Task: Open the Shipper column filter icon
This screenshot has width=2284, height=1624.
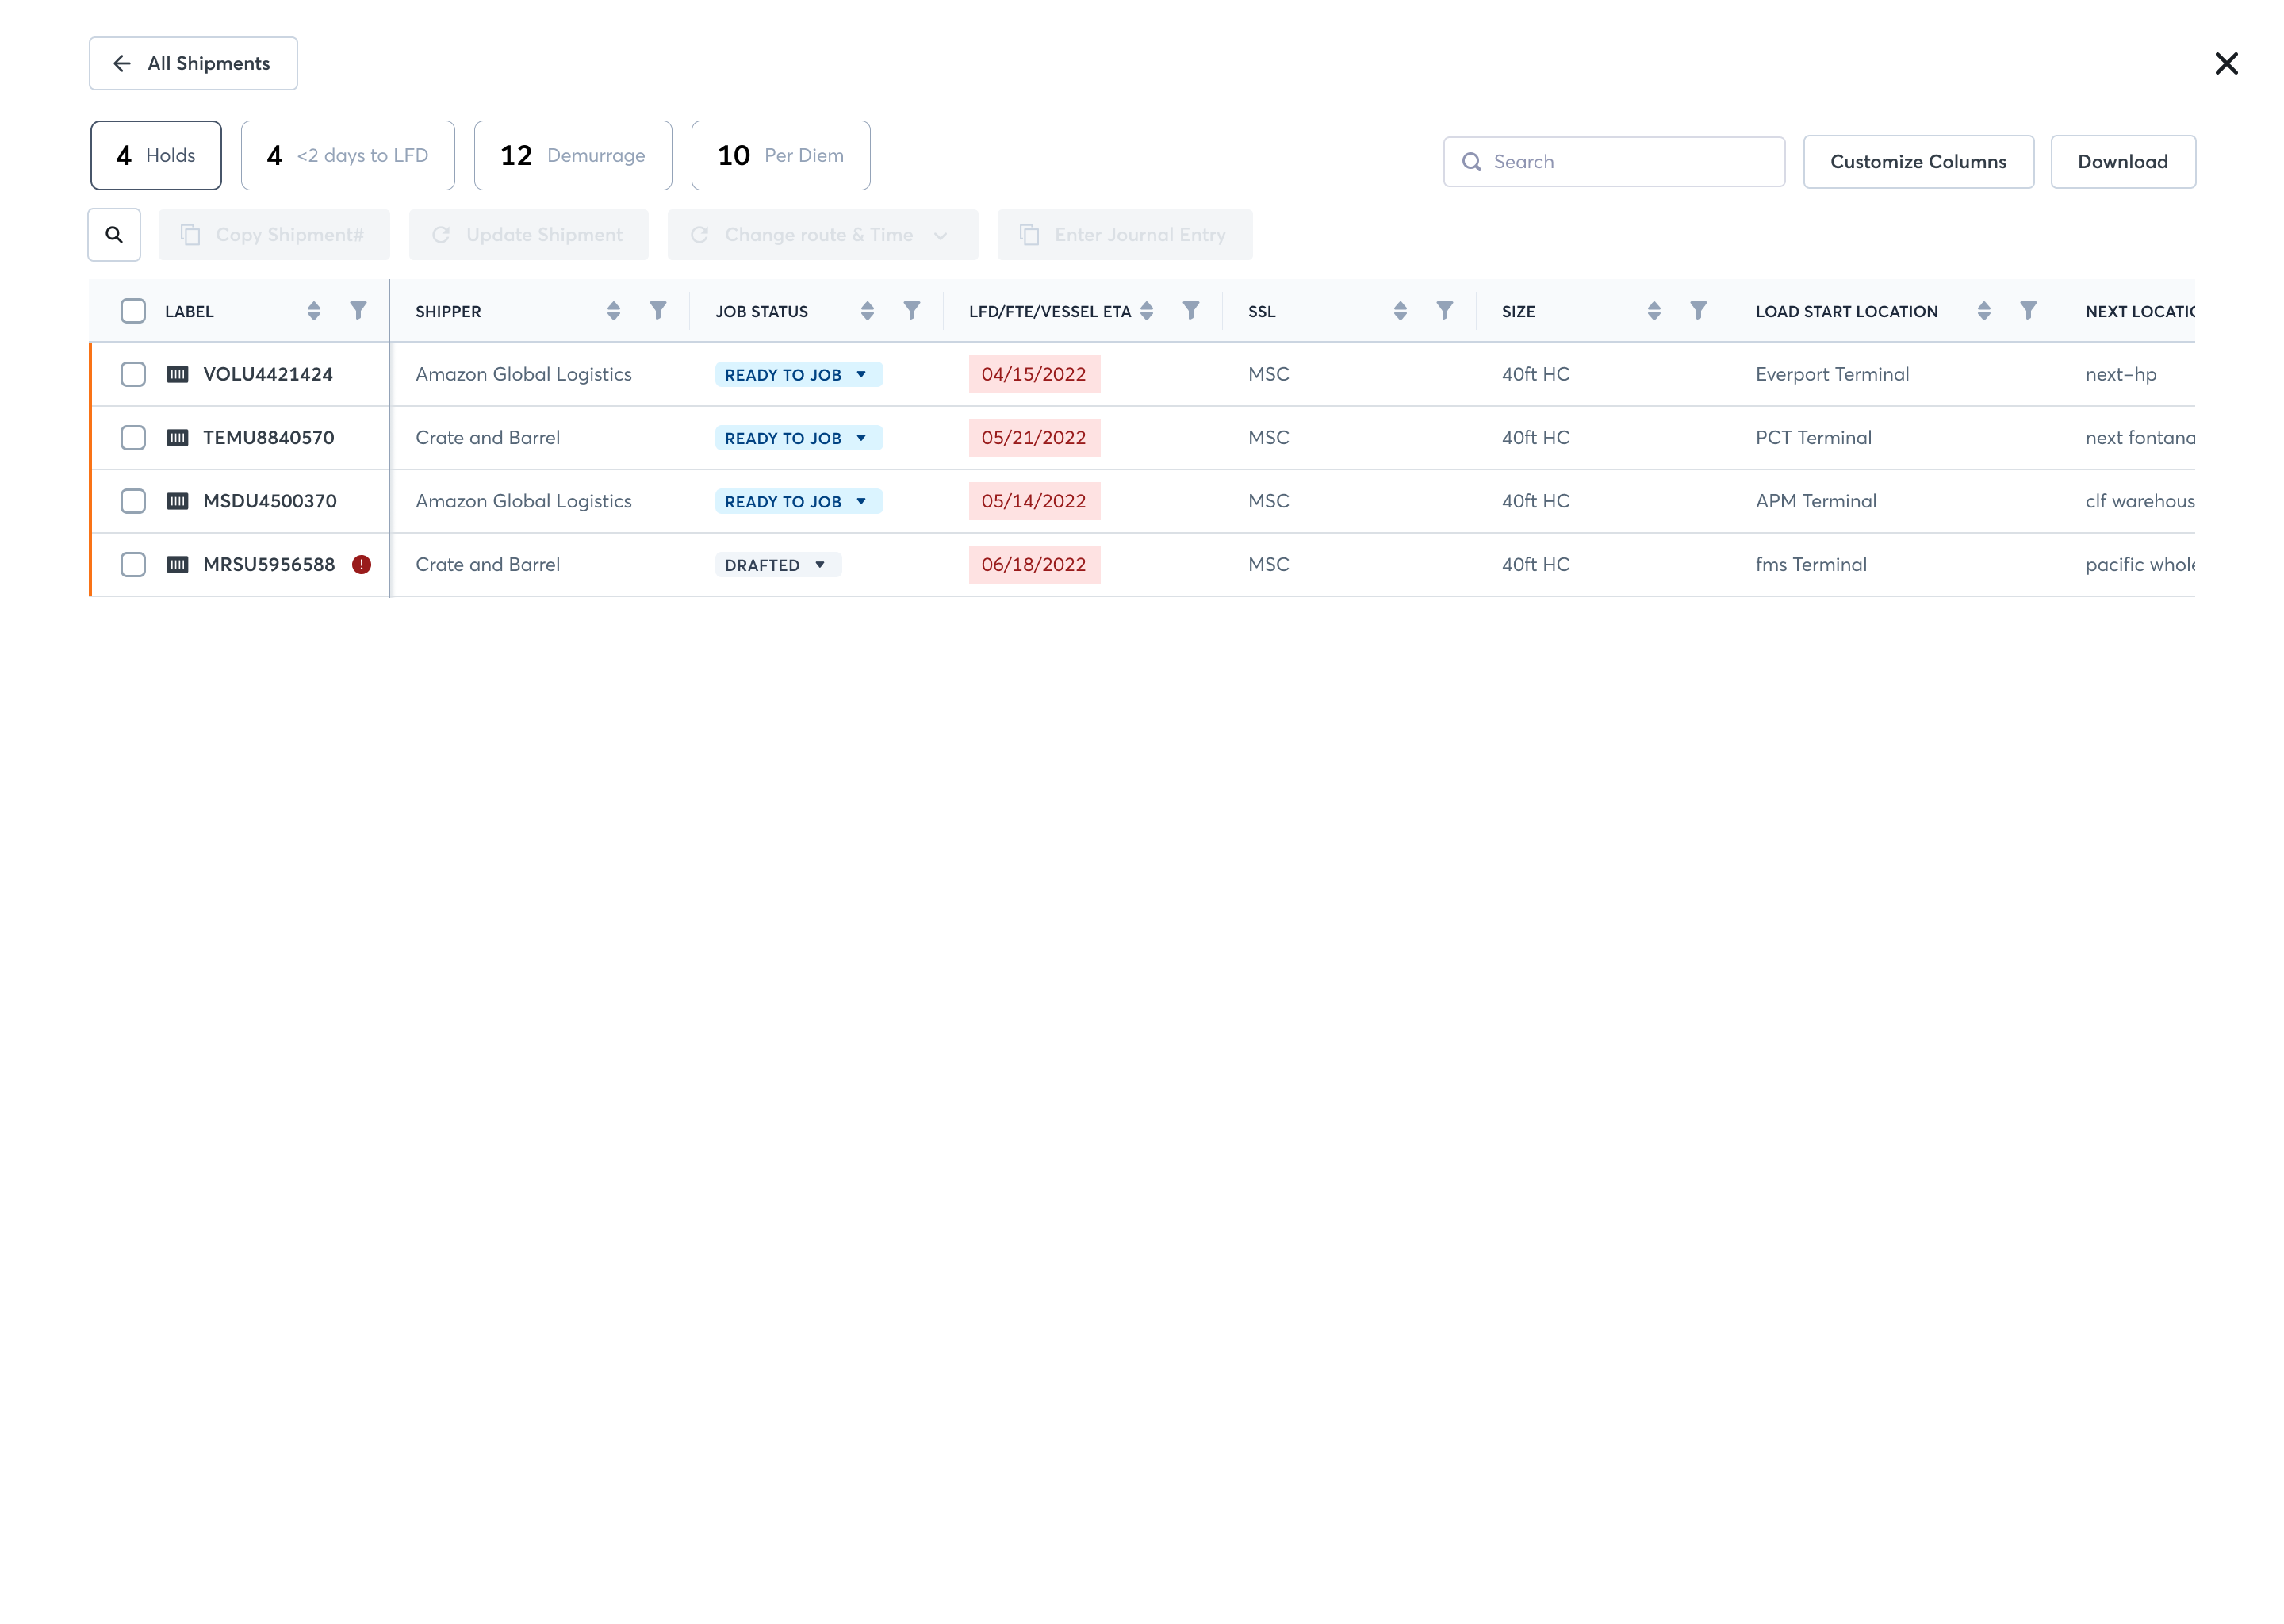Action: pos(658,311)
